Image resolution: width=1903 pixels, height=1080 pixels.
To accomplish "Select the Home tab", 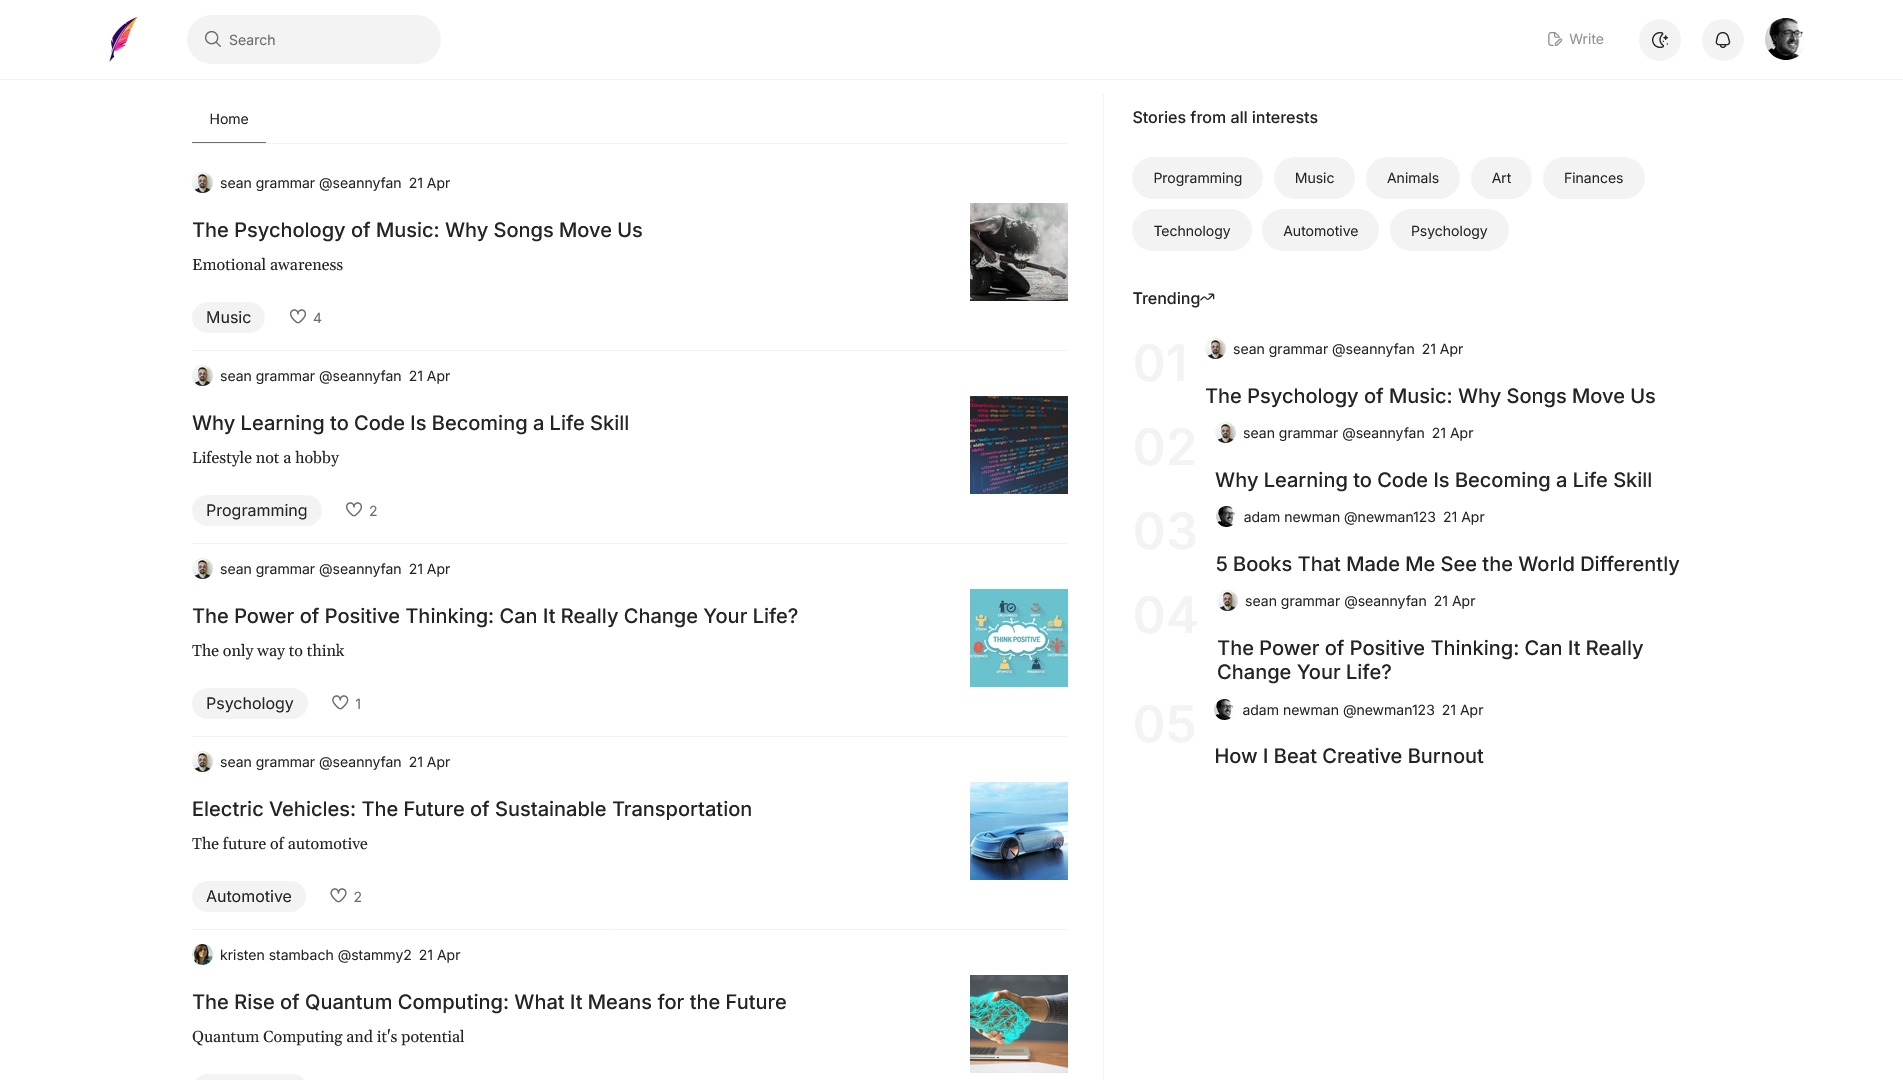I will (x=229, y=119).
